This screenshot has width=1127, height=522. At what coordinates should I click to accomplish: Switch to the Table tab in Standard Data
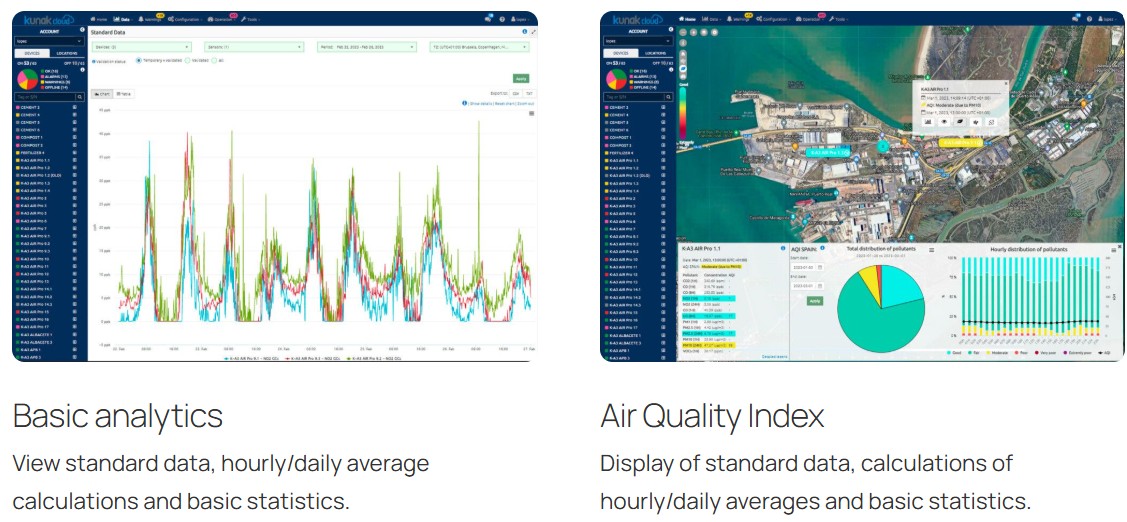124,93
